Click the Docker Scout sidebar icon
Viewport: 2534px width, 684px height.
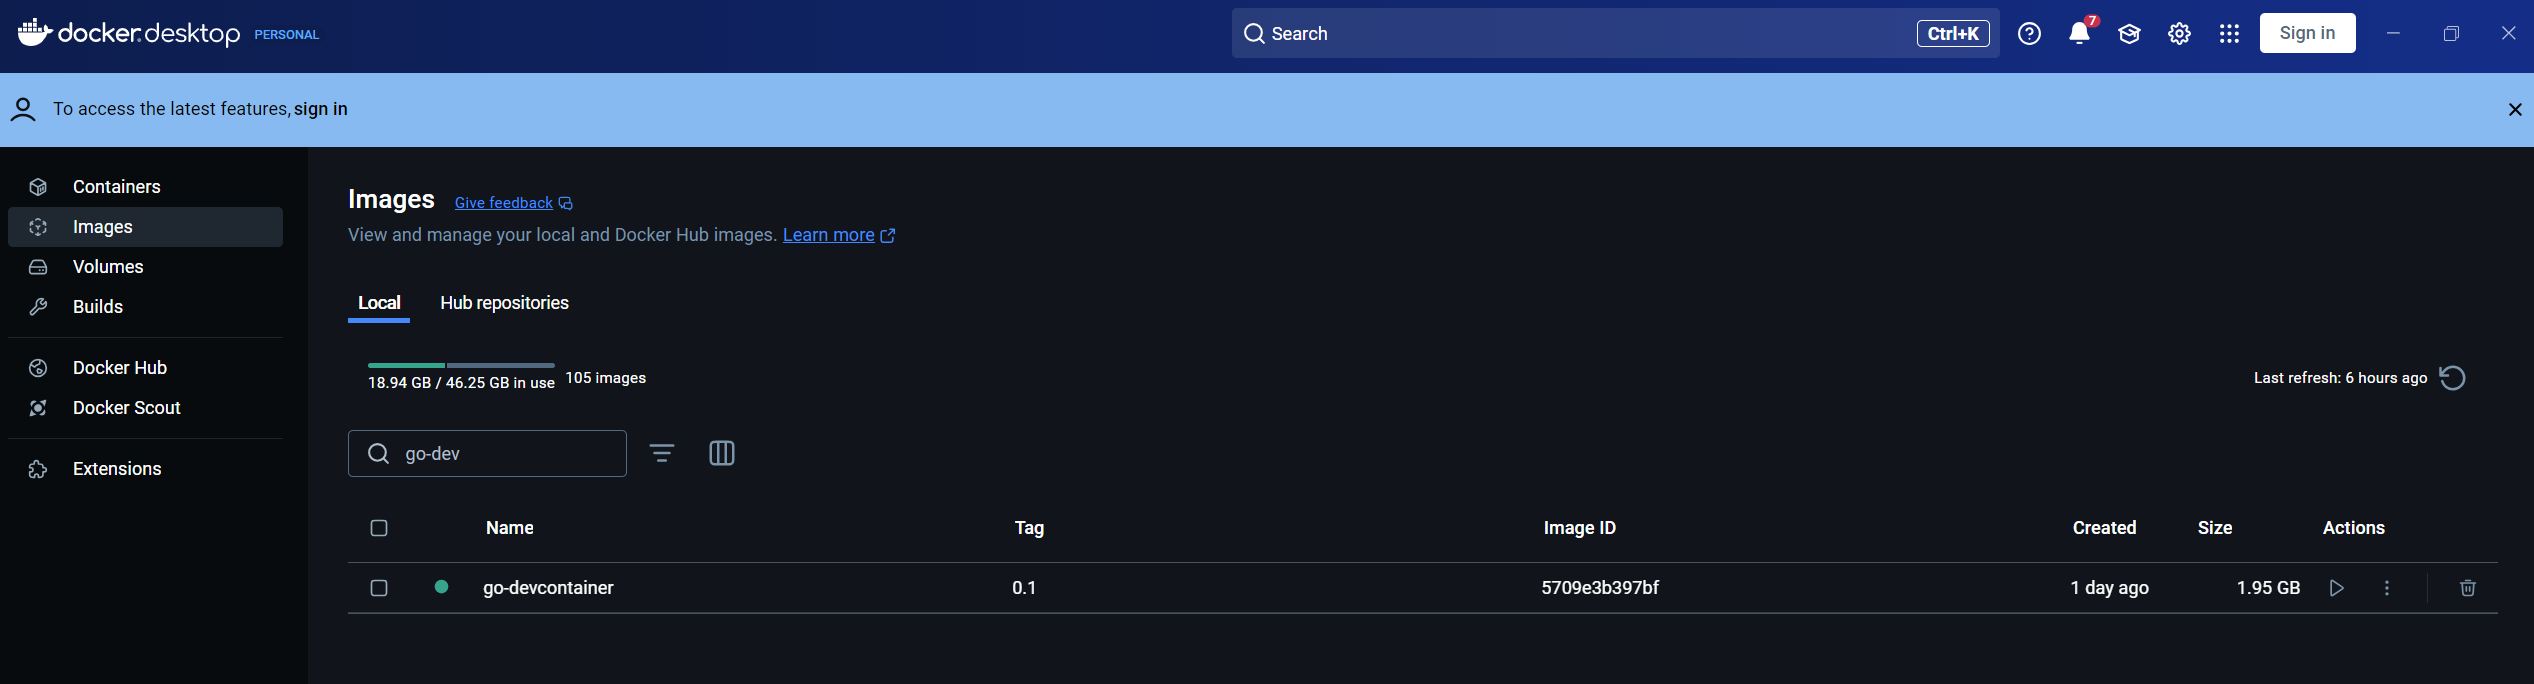point(38,408)
